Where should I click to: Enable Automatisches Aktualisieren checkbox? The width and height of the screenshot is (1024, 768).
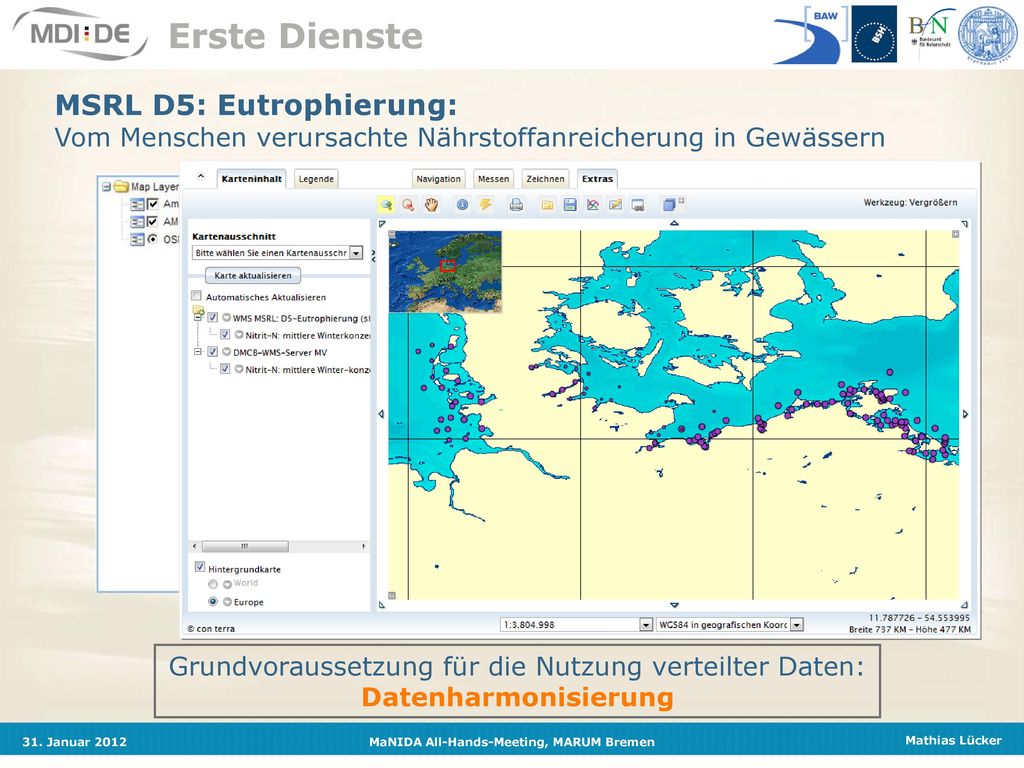click(x=197, y=296)
